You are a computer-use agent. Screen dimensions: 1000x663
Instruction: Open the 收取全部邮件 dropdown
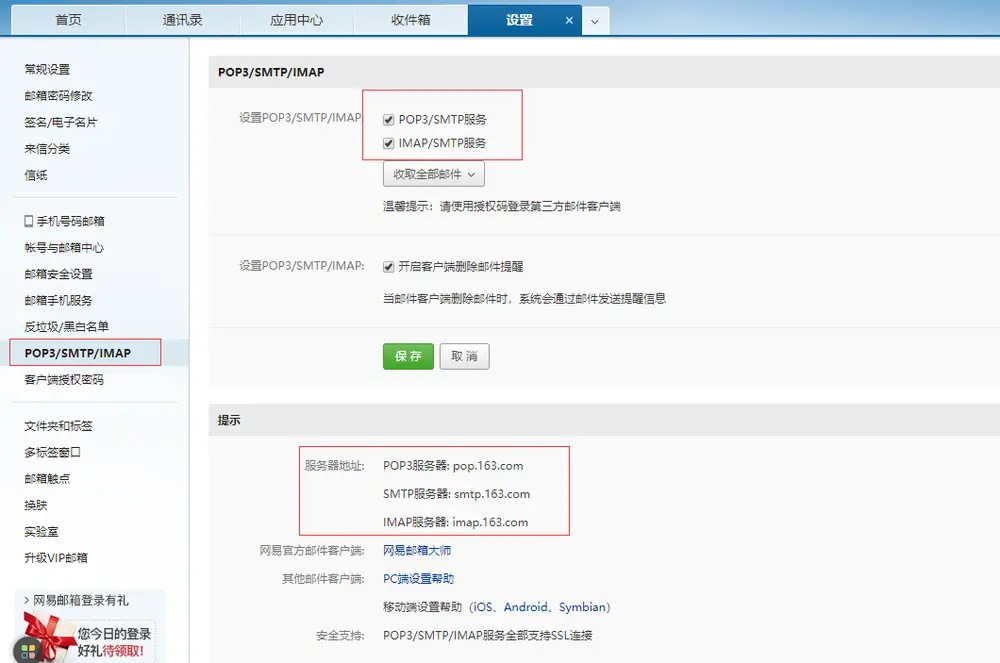pyautogui.click(x=433, y=173)
